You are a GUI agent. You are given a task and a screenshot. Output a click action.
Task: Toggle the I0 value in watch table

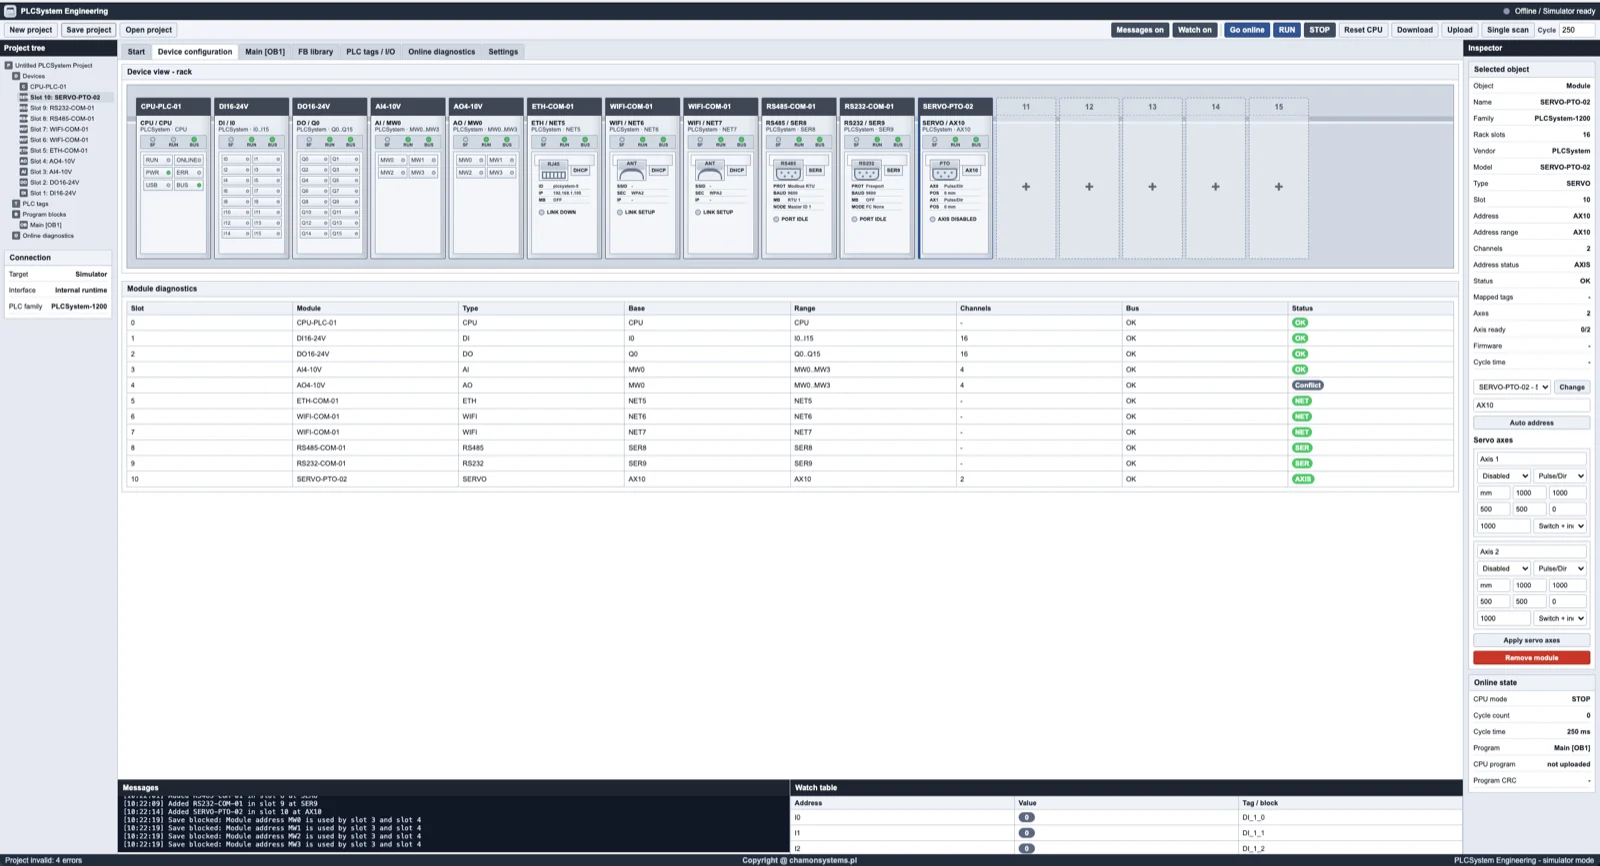(1026, 818)
